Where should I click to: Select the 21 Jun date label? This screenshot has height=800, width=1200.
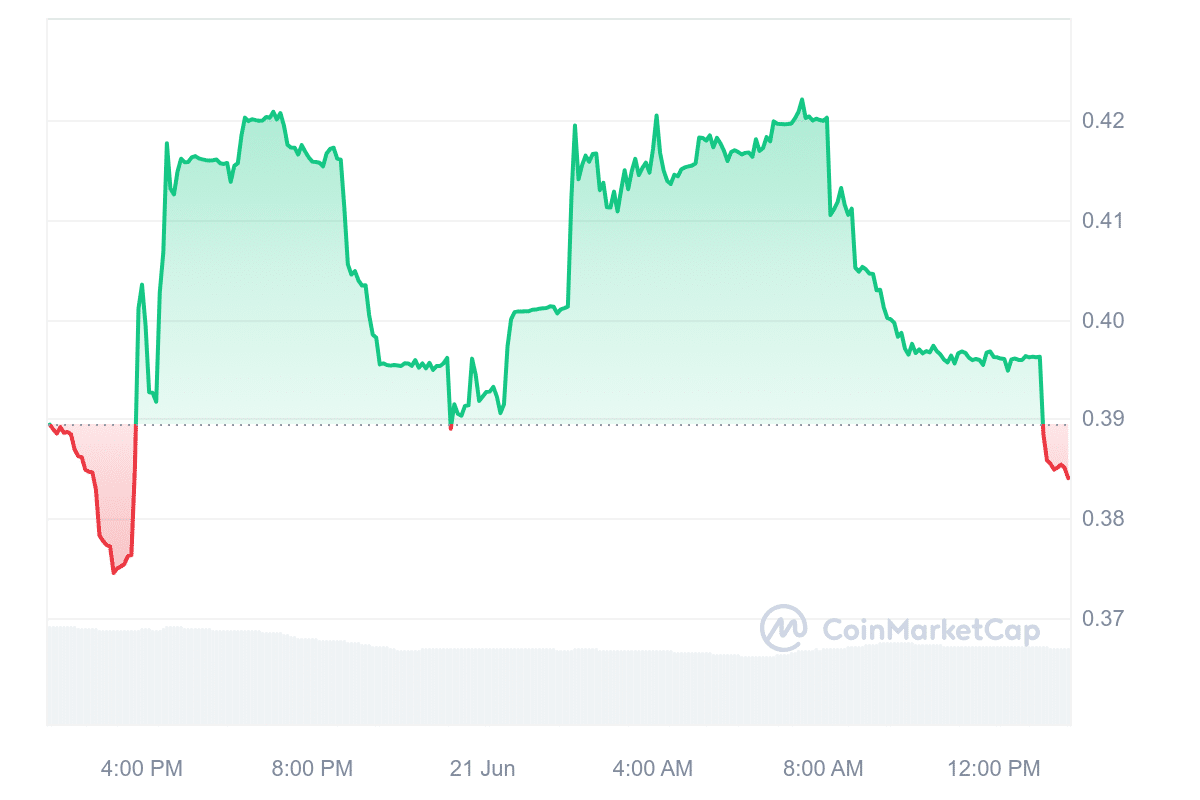coord(482,768)
